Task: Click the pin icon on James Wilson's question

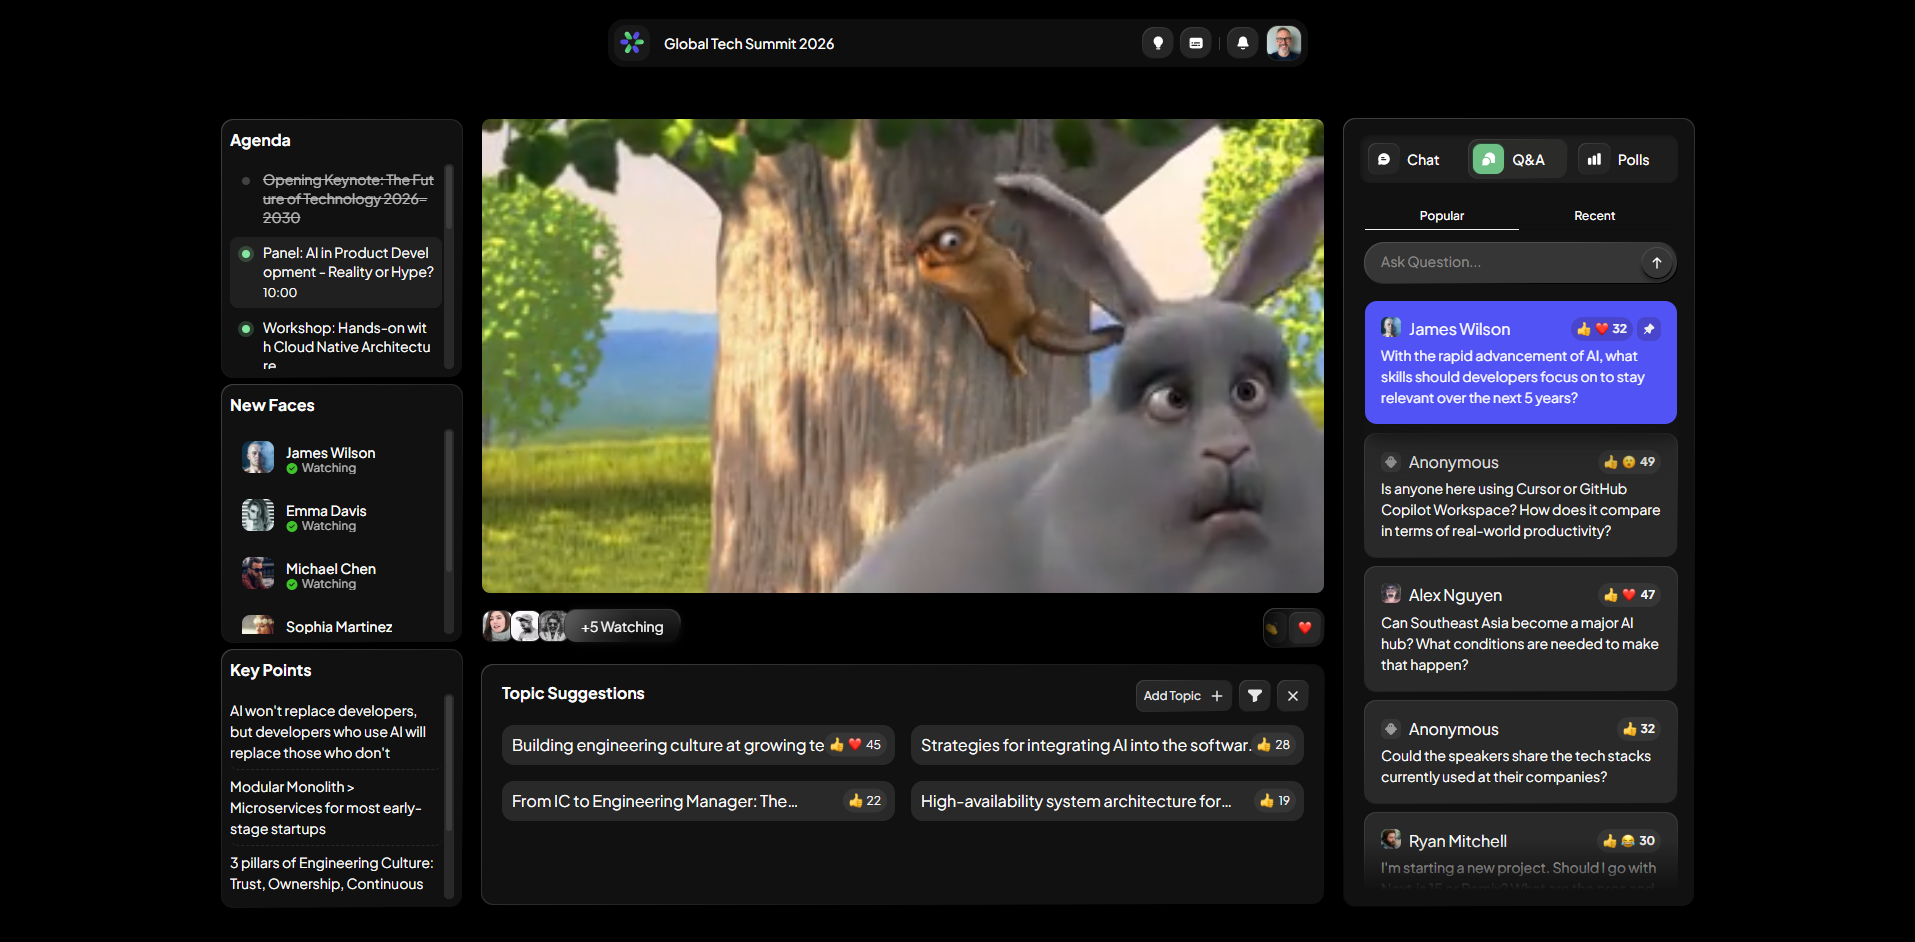Action: (x=1649, y=329)
